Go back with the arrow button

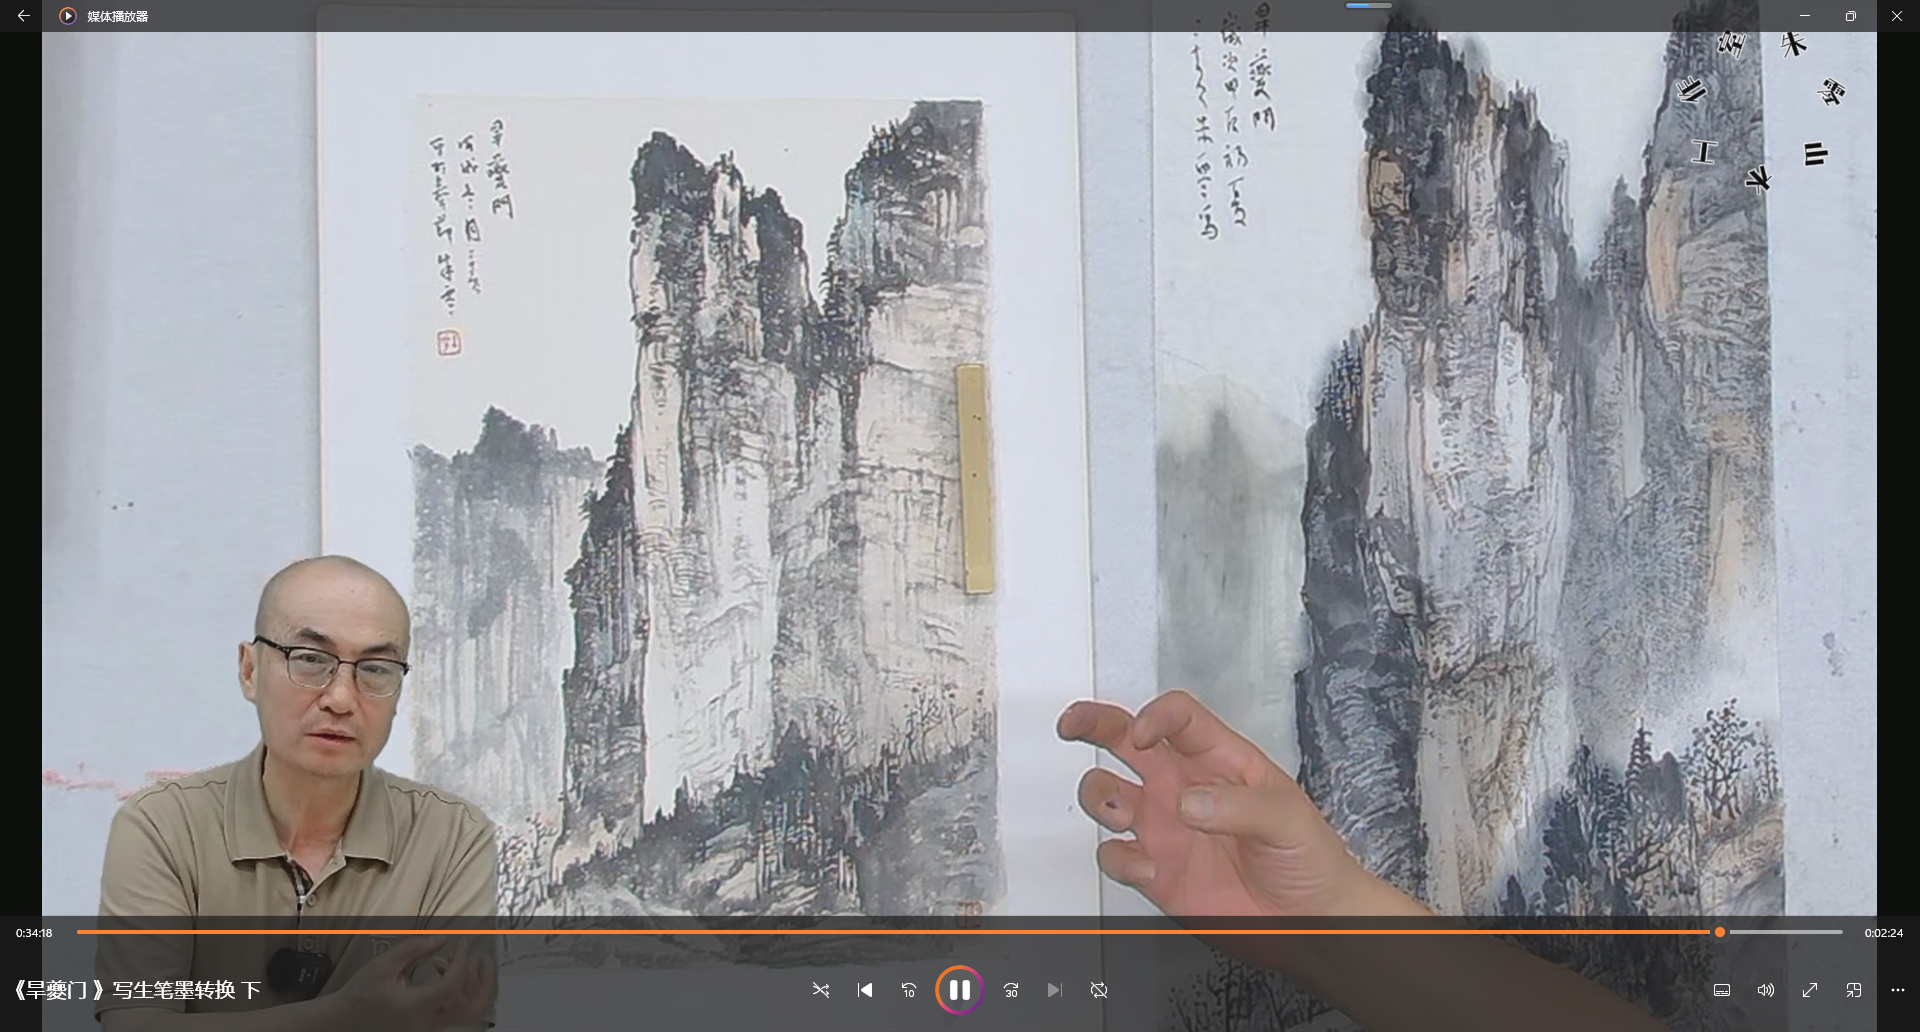[23, 16]
